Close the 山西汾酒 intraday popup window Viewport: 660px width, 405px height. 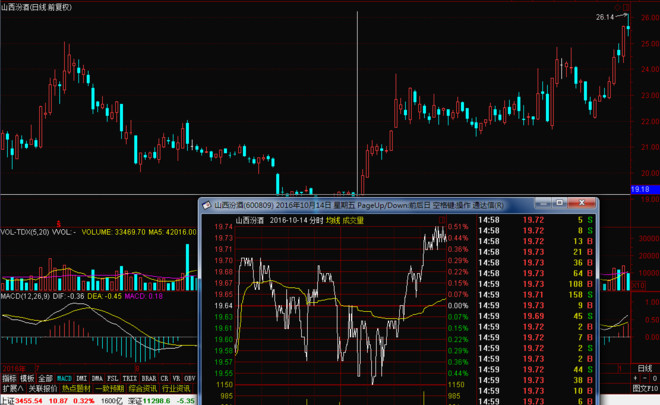point(581,203)
